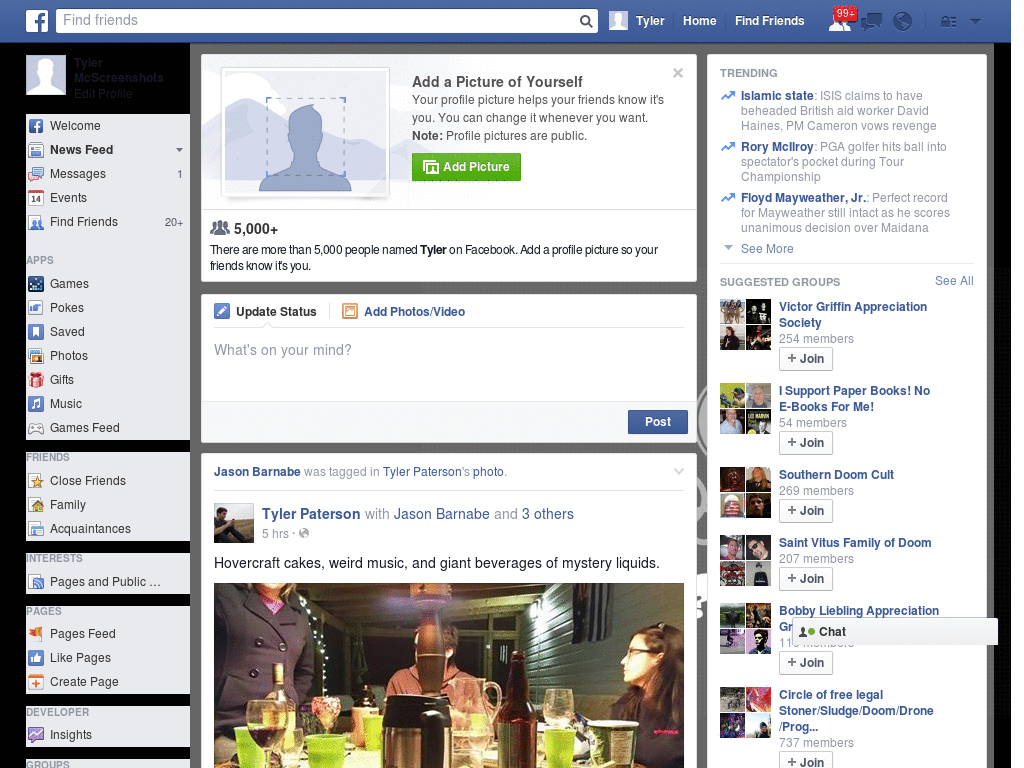
Task: Open friend requests icon with 99+ badge
Action: tap(840, 21)
